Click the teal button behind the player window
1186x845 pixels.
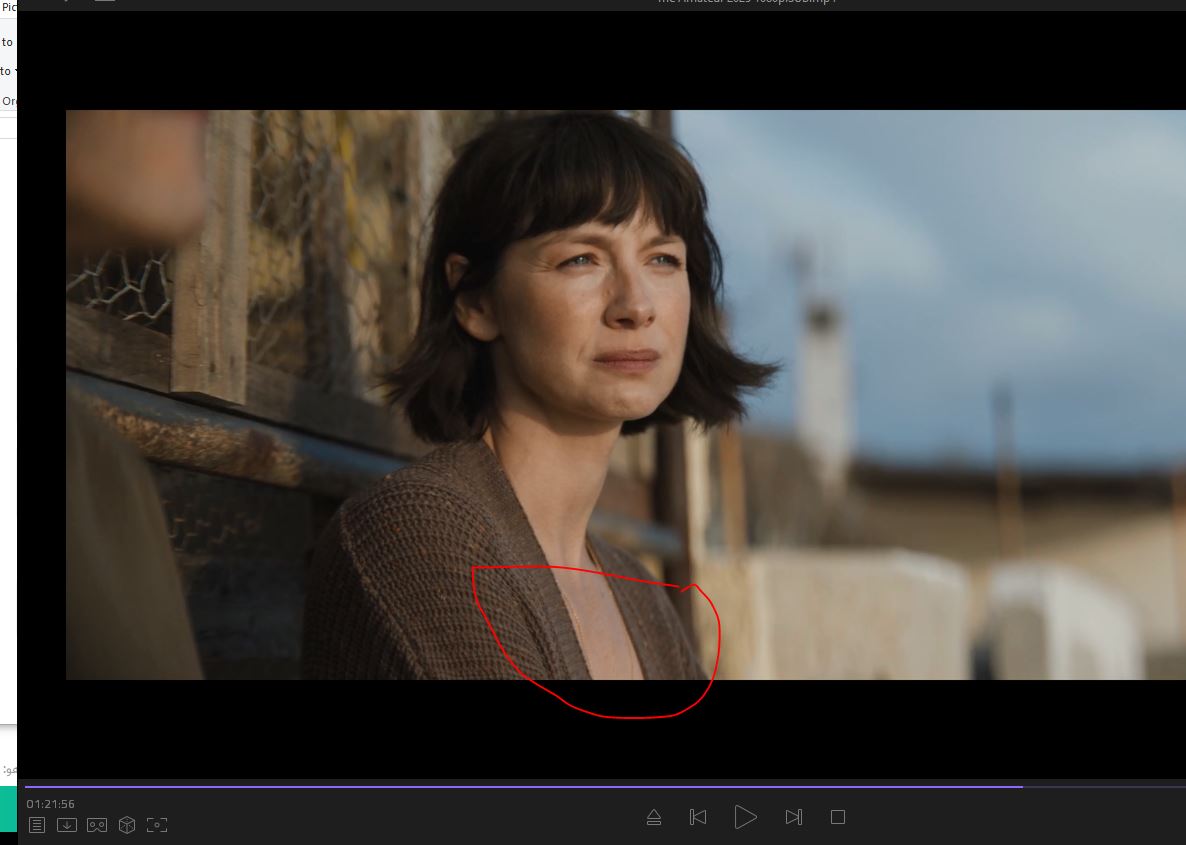[8, 808]
